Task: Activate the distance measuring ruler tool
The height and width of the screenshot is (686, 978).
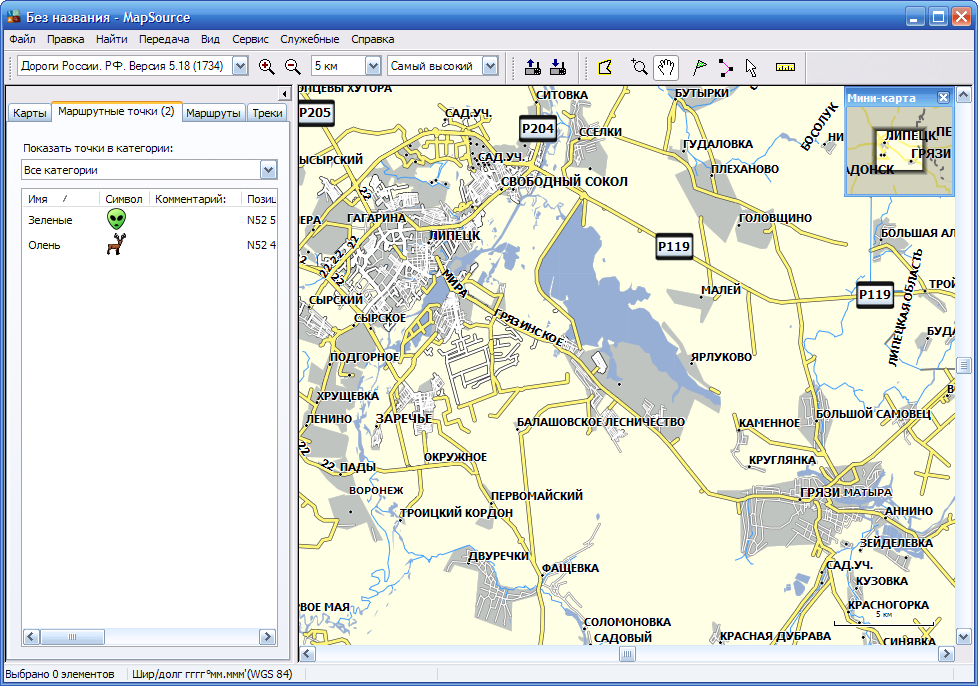Action: (785, 67)
